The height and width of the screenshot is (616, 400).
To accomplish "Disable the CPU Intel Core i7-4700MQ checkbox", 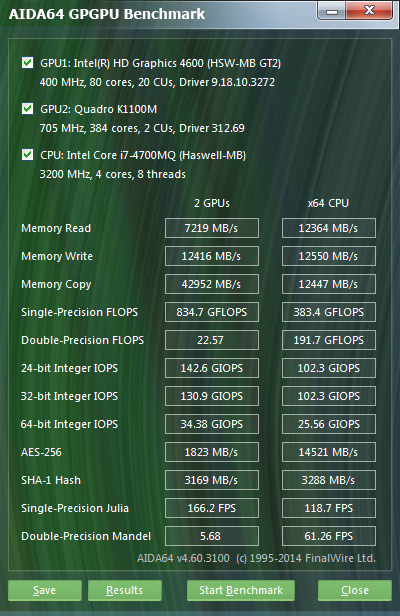I will pyautogui.click(x=28, y=155).
